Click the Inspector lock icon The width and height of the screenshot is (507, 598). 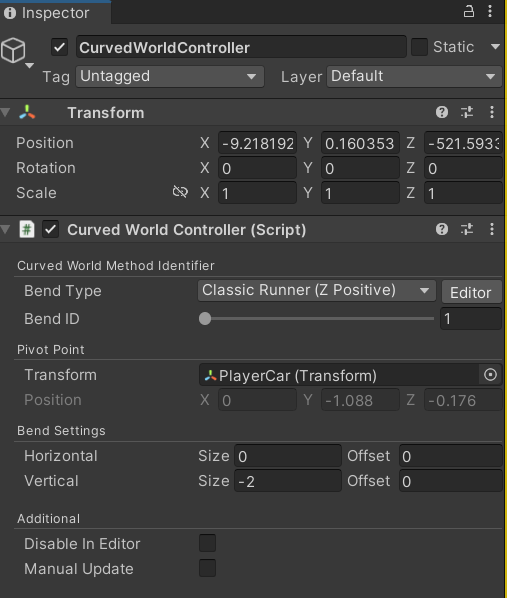[468, 11]
